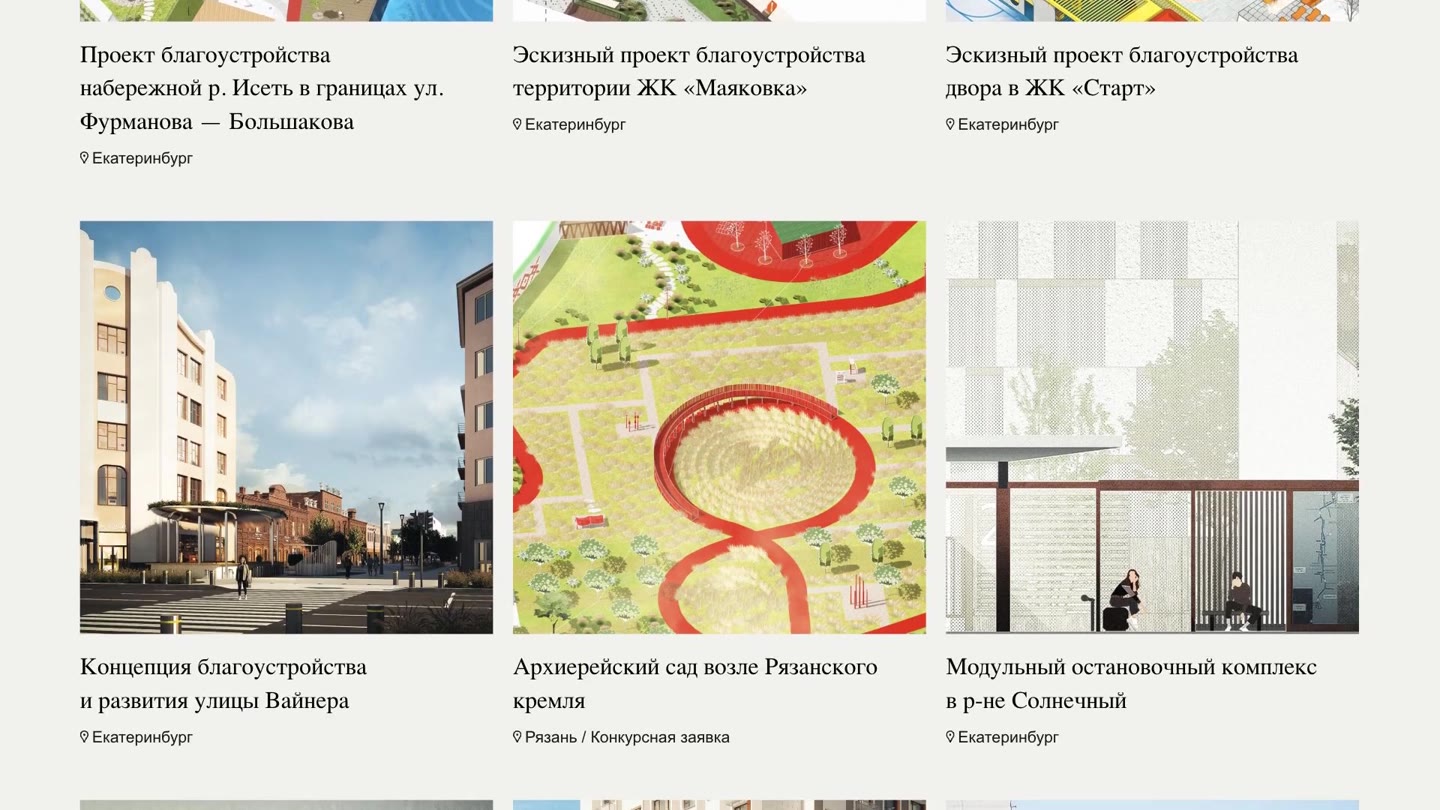The width and height of the screenshot is (1440, 810).
Task: Click the location pin under ЖК «Старт»
Action: point(950,124)
